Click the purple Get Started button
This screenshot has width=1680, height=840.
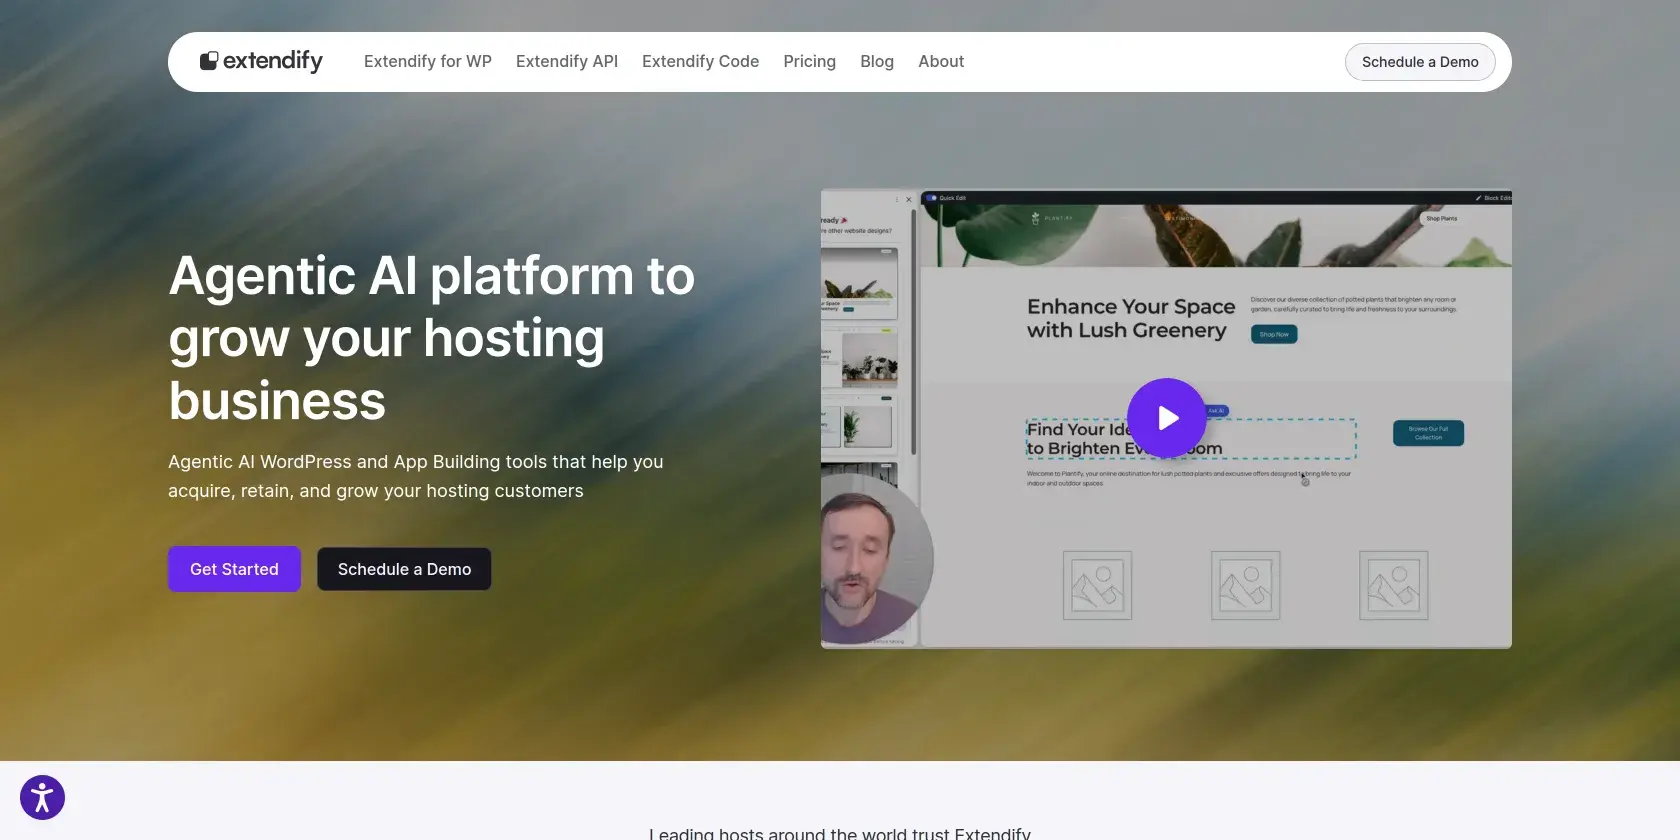pyautogui.click(x=234, y=569)
